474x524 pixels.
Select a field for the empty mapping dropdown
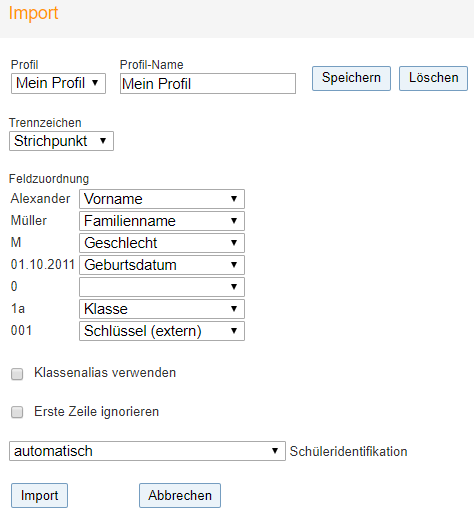(x=162, y=287)
